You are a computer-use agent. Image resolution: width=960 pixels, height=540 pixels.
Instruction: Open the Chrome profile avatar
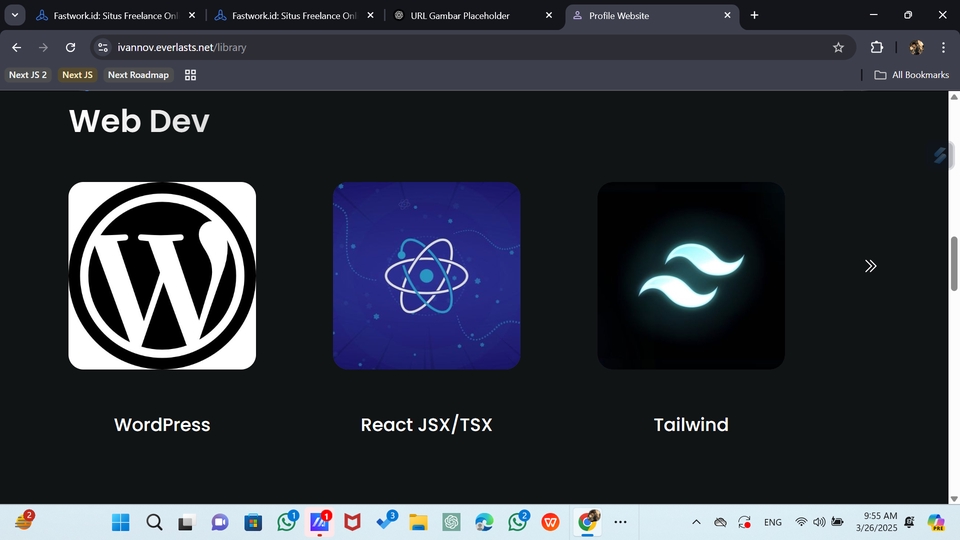(917, 47)
